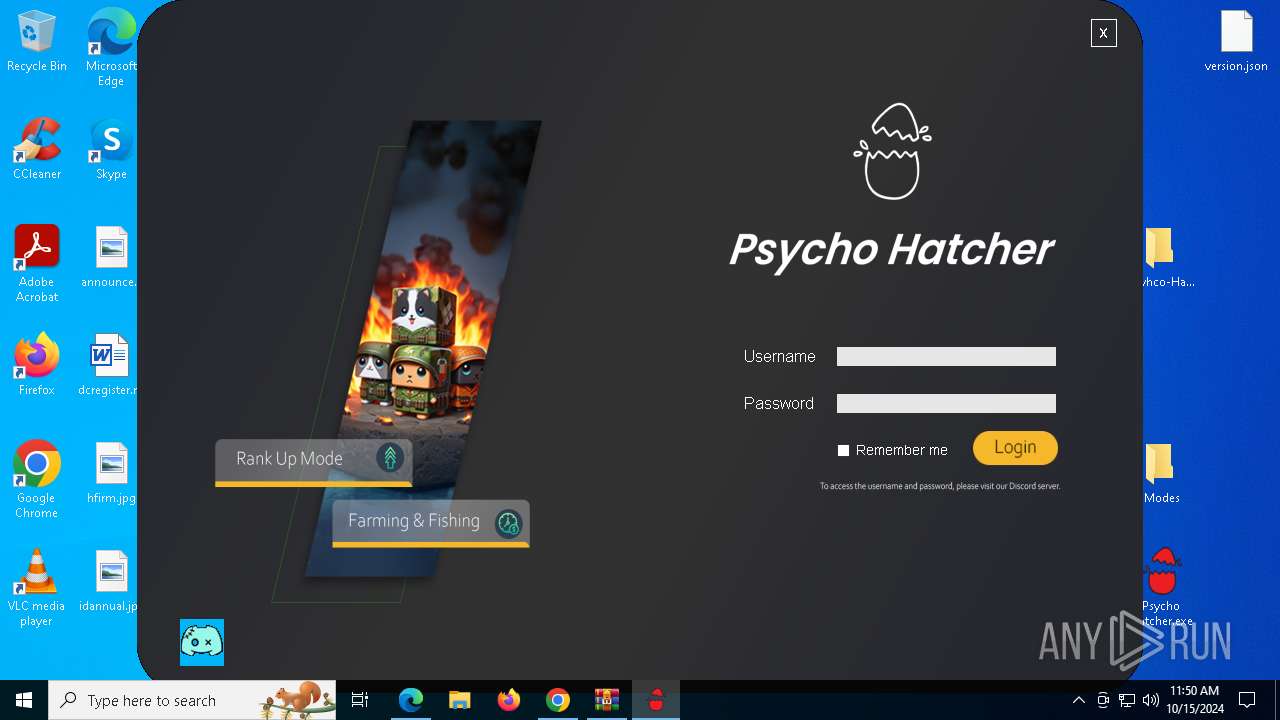The width and height of the screenshot is (1280, 720).
Task: Click the taskbar search box
Action: pos(192,700)
